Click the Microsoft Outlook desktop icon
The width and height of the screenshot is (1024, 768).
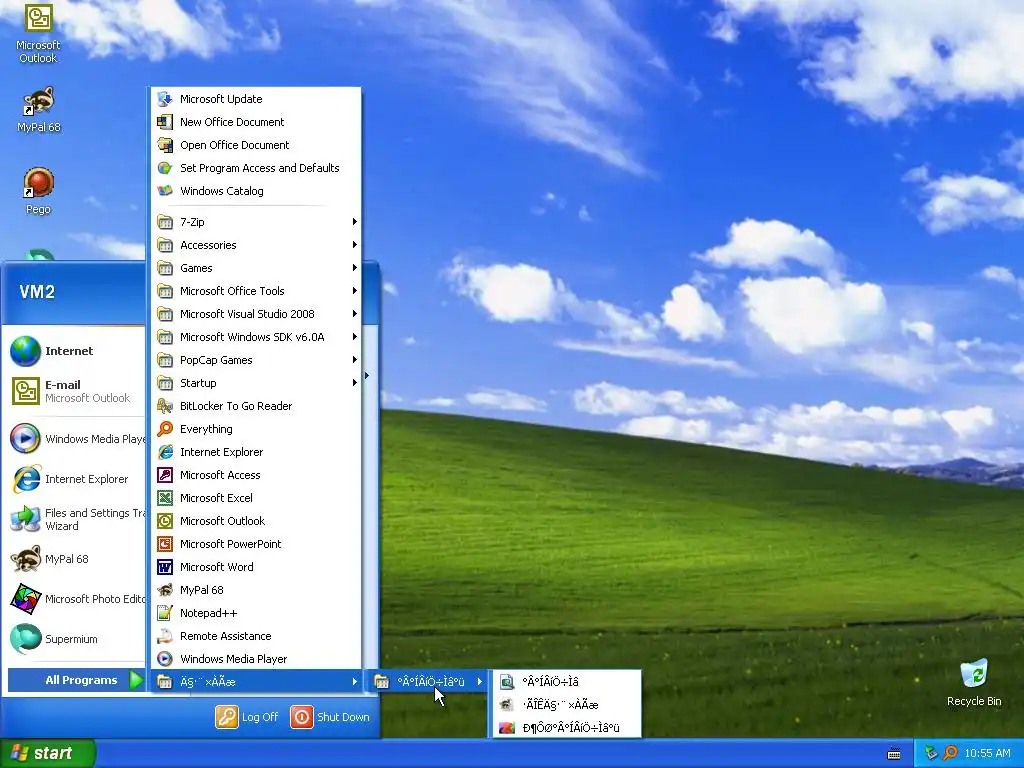38,33
